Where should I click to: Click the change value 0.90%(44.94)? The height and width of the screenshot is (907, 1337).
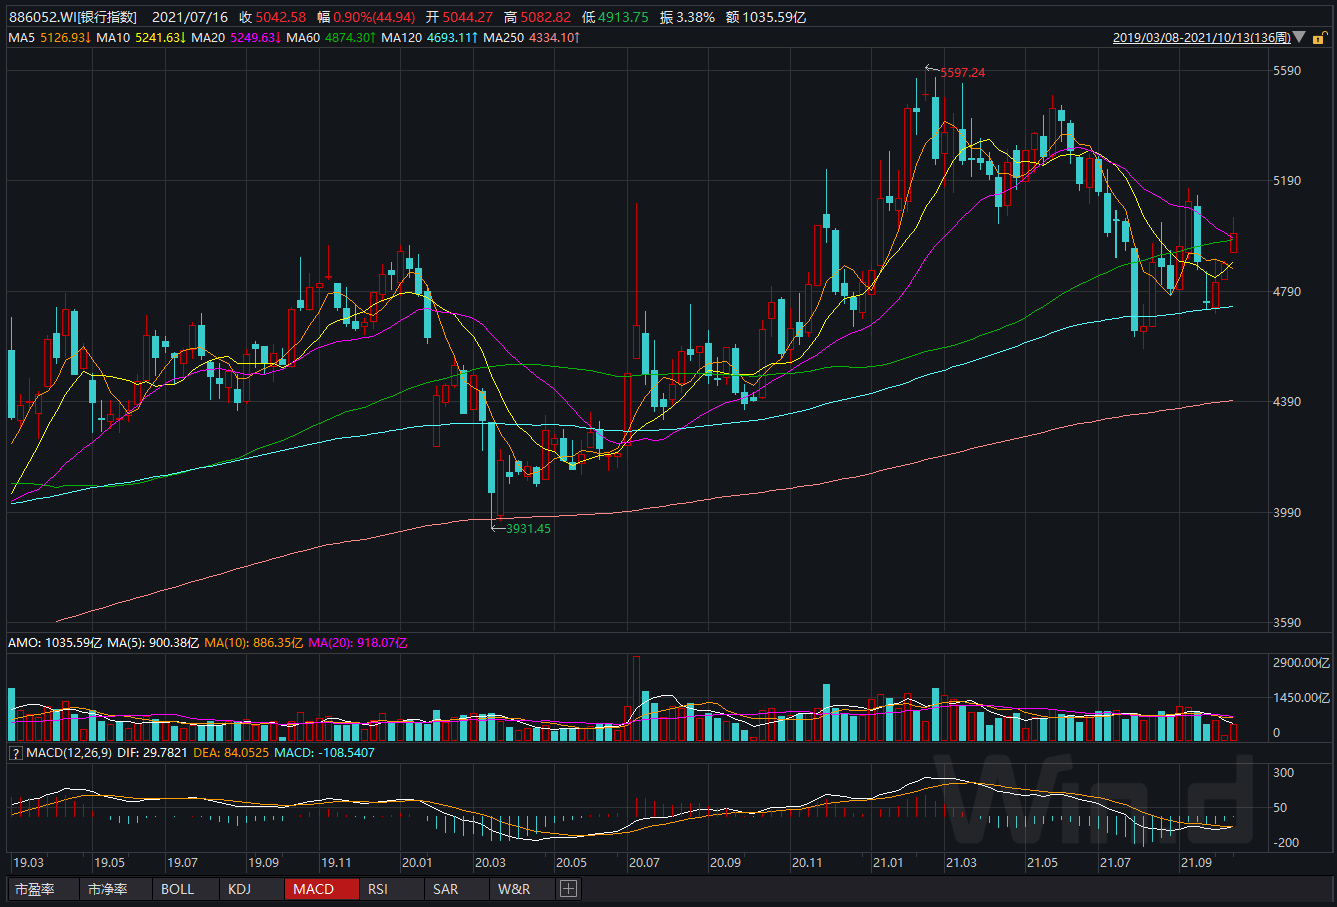(376, 17)
